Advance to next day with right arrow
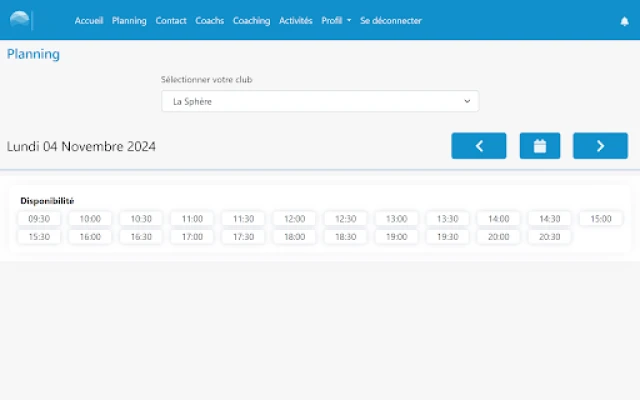The width and height of the screenshot is (640, 400). coord(600,146)
